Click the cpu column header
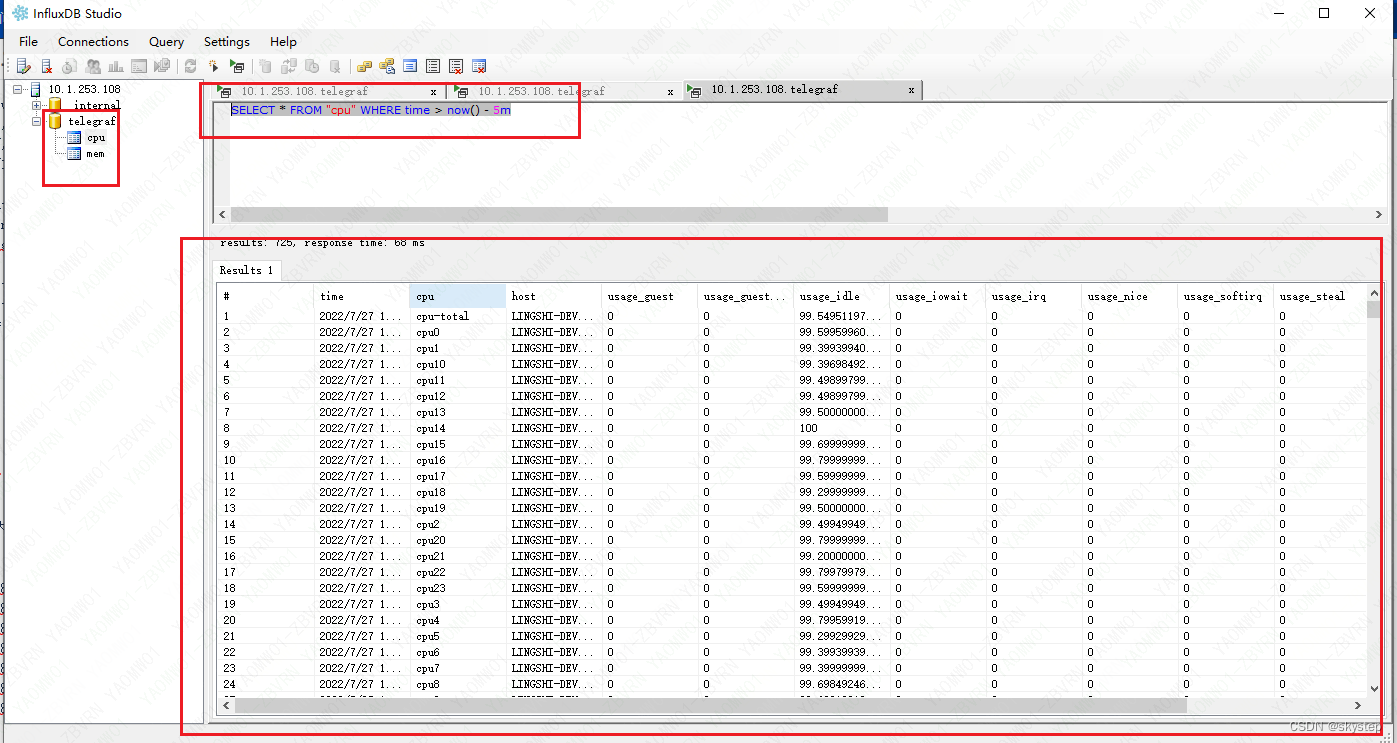The height and width of the screenshot is (743, 1397). point(457,296)
